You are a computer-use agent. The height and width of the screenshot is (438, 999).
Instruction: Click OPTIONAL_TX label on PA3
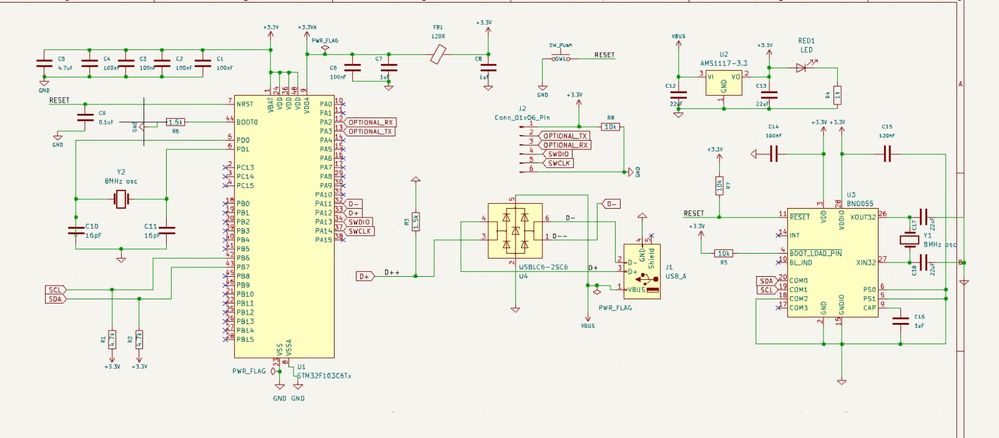tap(371, 131)
